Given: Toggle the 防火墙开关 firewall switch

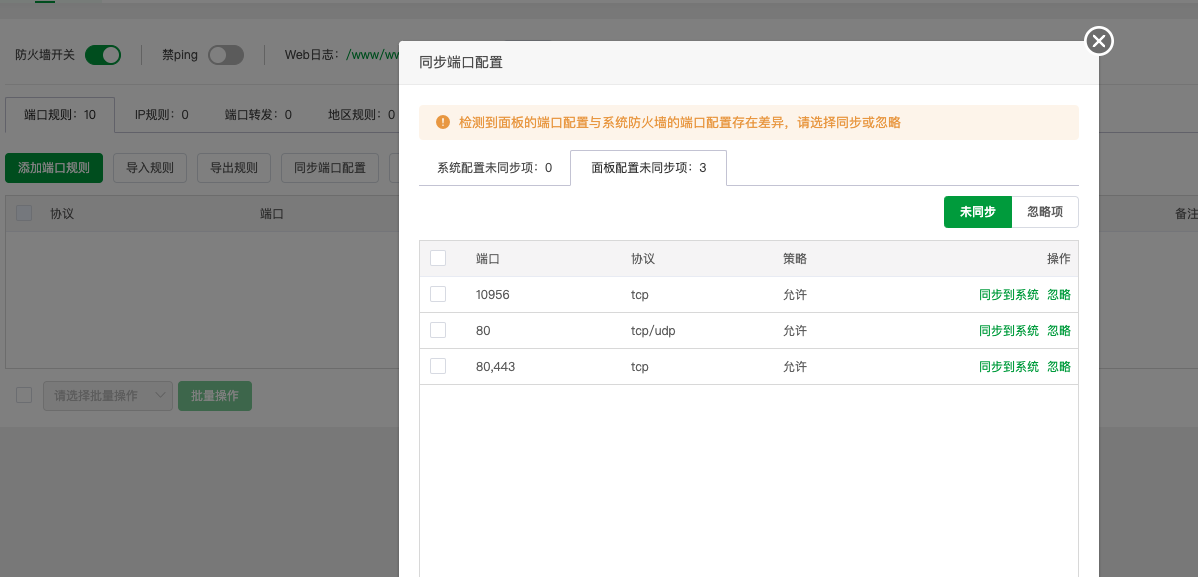Looking at the screenshot, I should (103, 55).
